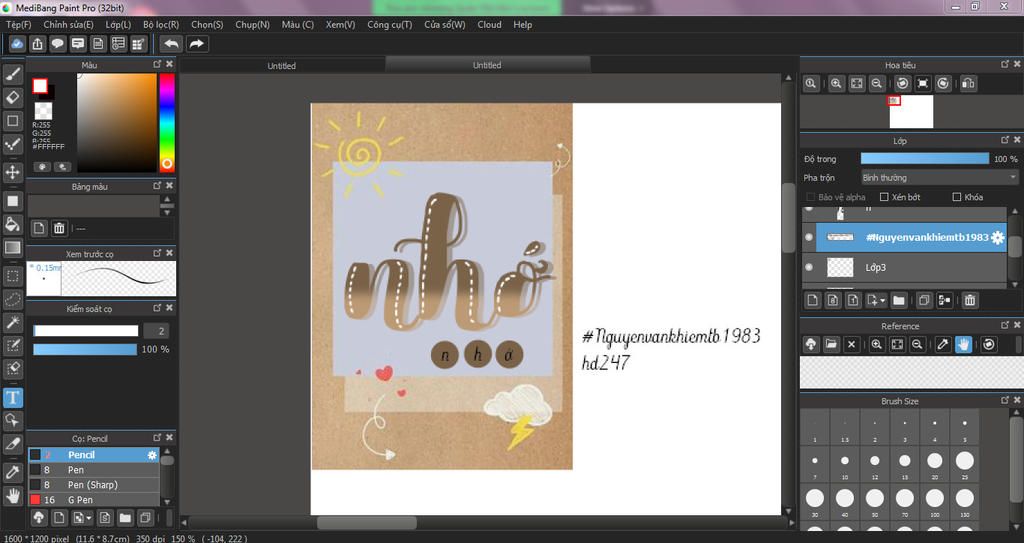Select the Lasso tool

12,299
